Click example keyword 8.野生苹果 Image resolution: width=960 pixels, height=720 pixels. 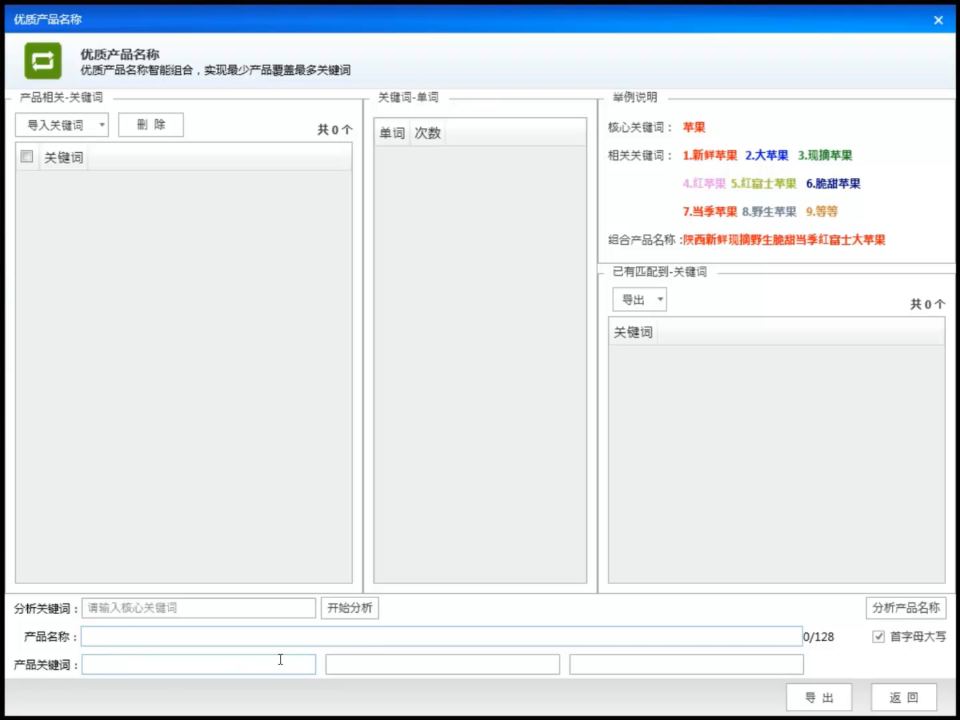[x=769, y=212]
